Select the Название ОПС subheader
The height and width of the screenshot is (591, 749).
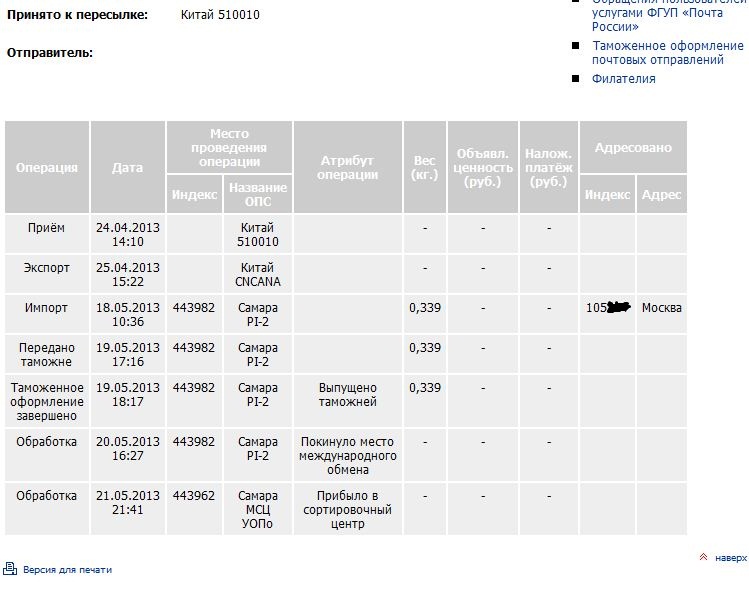[x=258, y=194]
